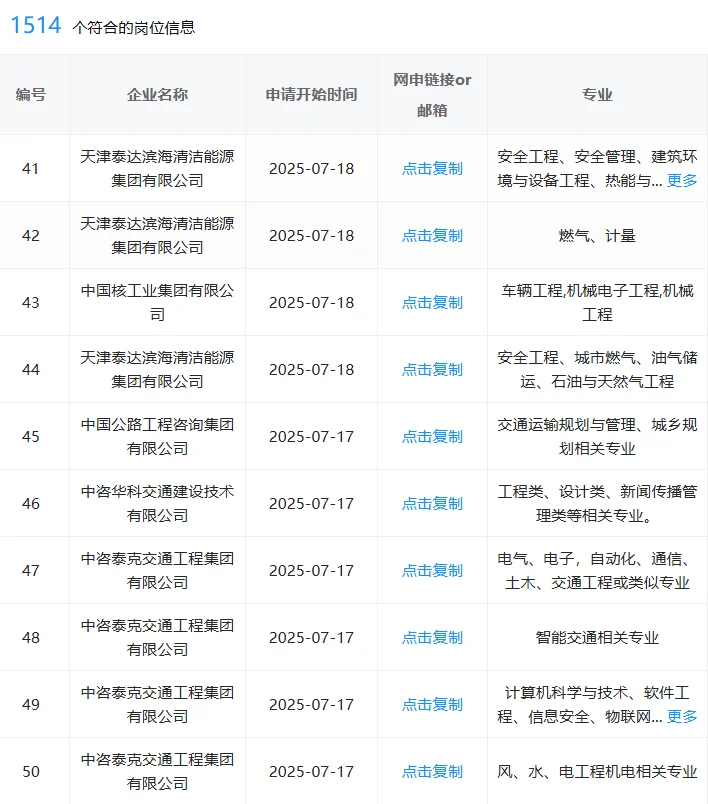Click the 电气、电子，自动化 major cell
The height and width of the screenshot is (804, 708).
[x=597, y=571]
